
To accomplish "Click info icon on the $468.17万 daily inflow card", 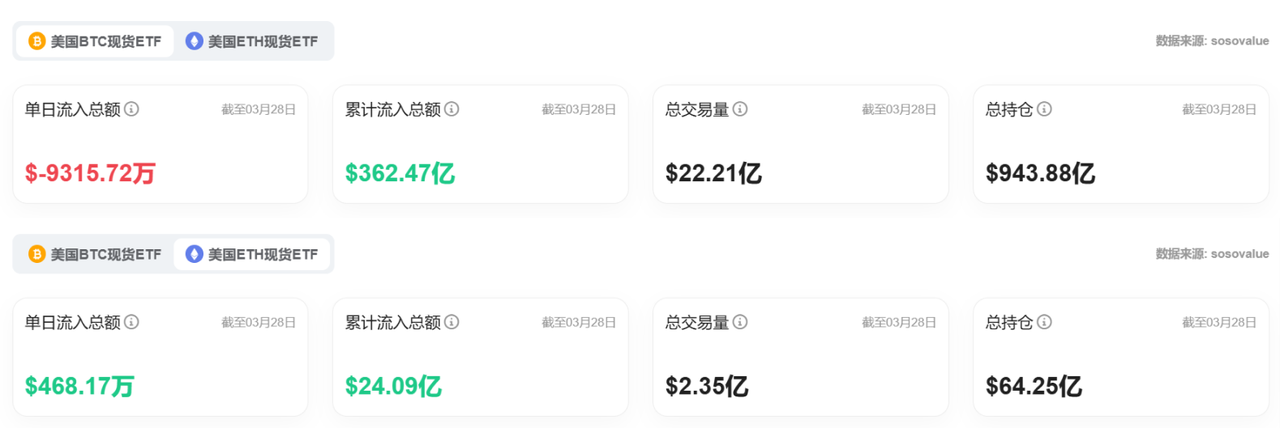I will point(132,322).
